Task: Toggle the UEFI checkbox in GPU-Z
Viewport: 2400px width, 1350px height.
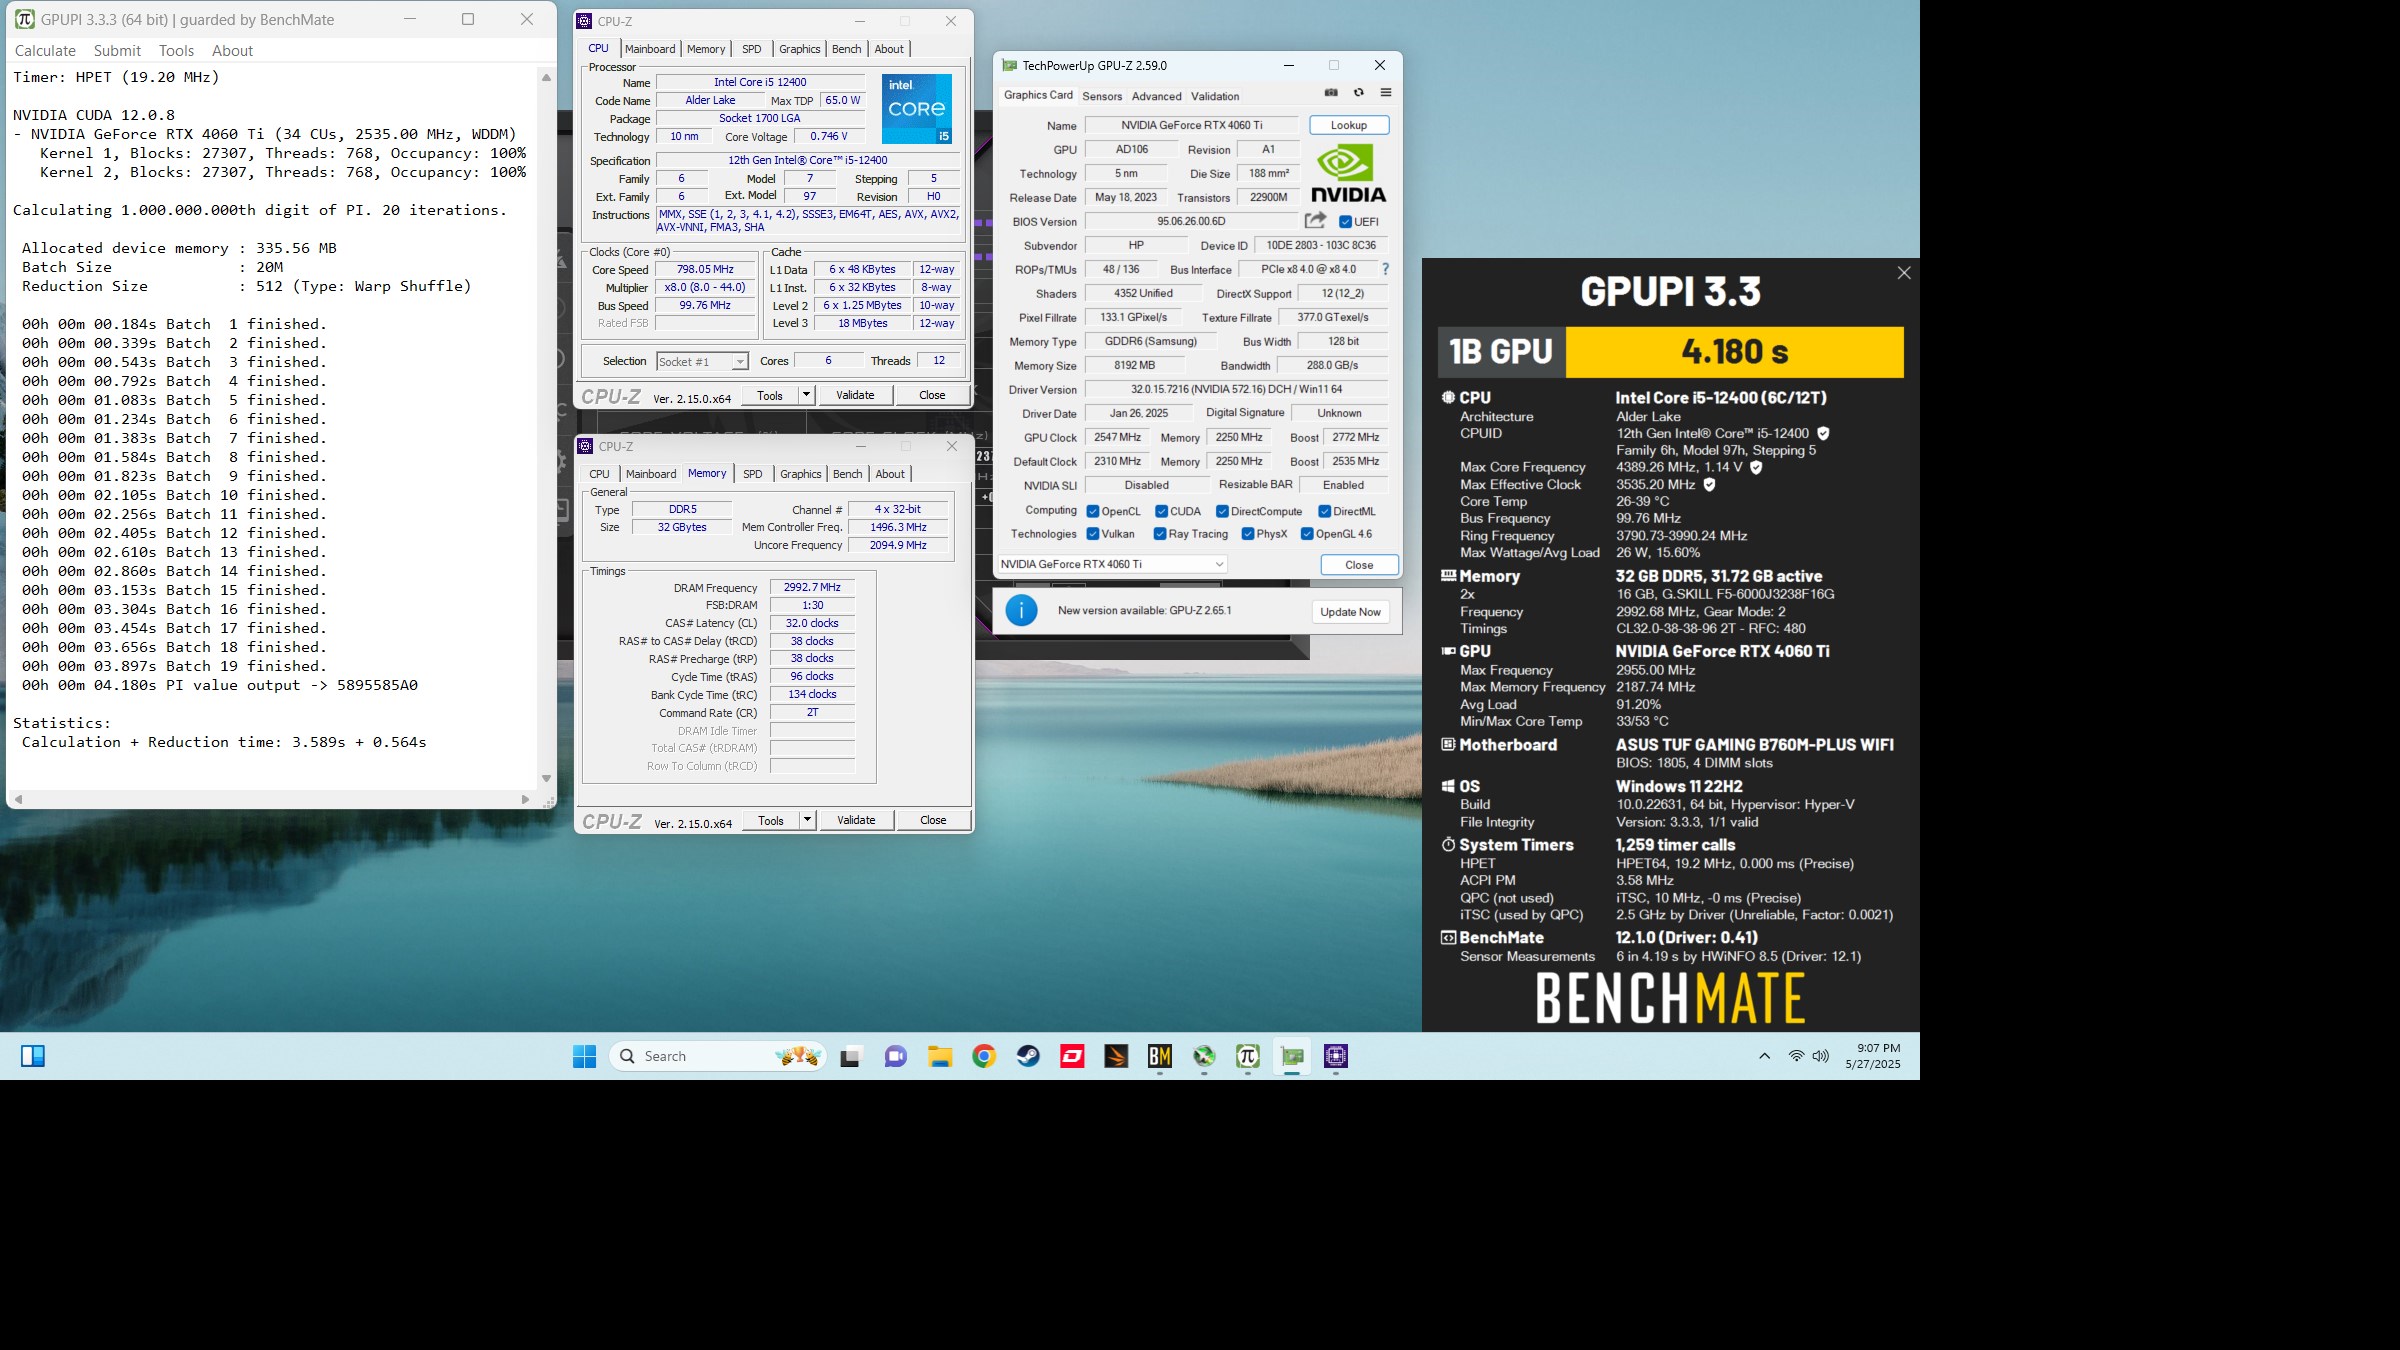Action: 1345,222
